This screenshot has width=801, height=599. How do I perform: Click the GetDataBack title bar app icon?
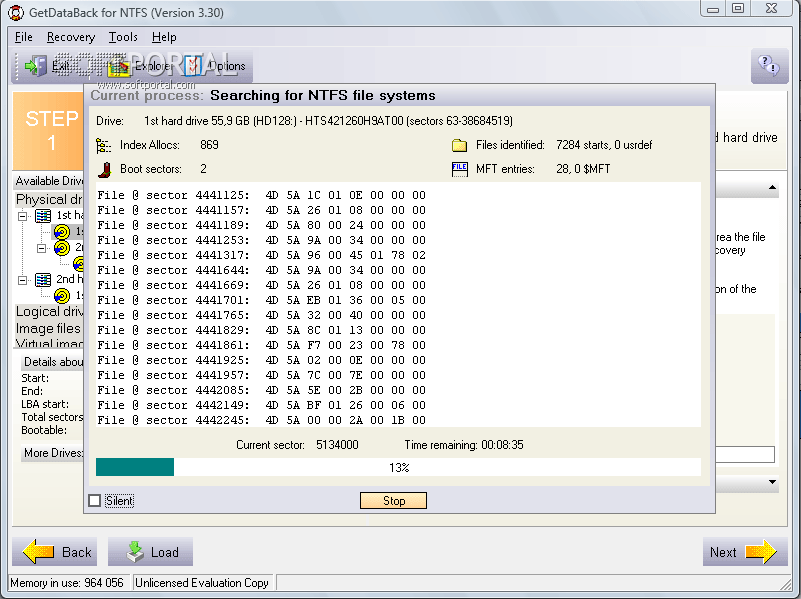click(16, 12)
